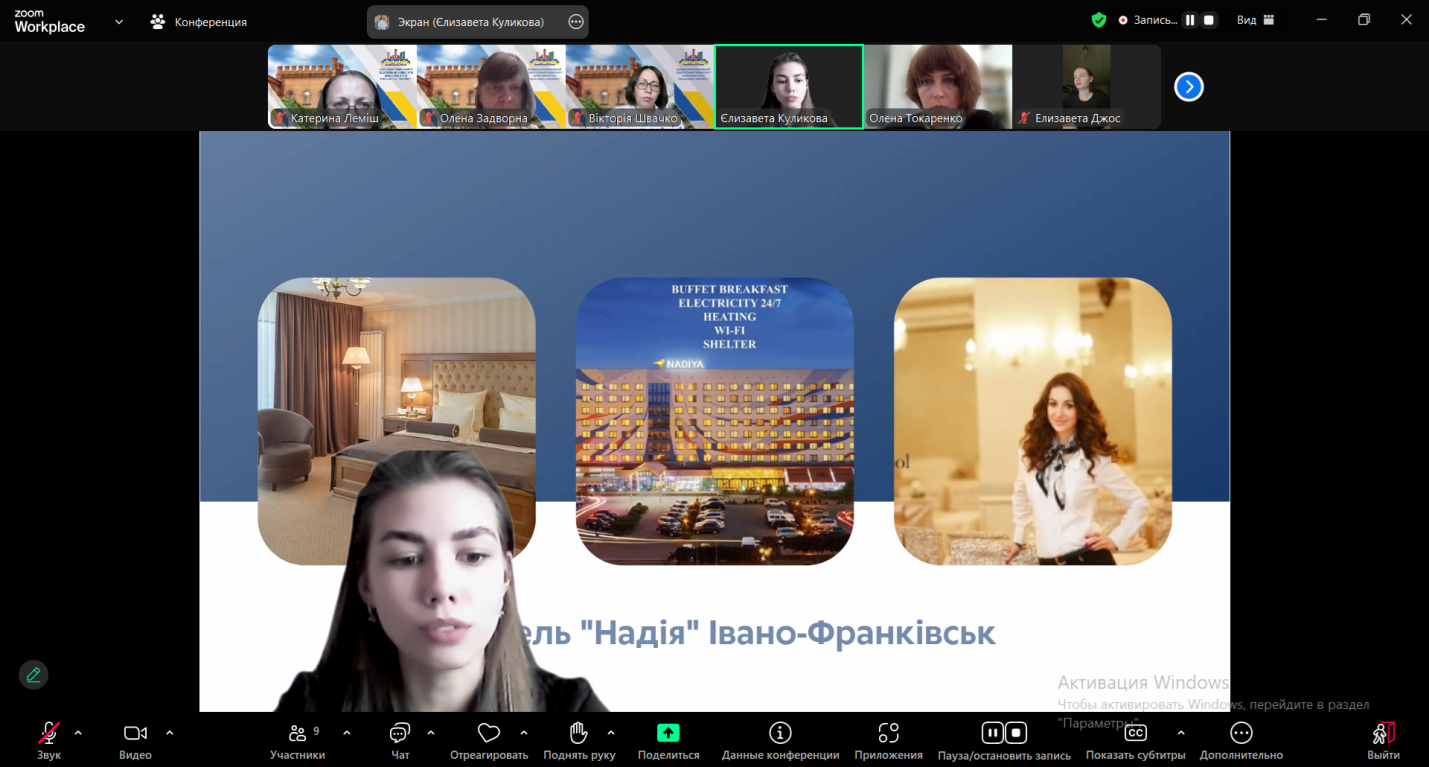Open Дополнительно more options menu
The width and height of the screenshot is (1429, 767).
[x=1241, y=740]
